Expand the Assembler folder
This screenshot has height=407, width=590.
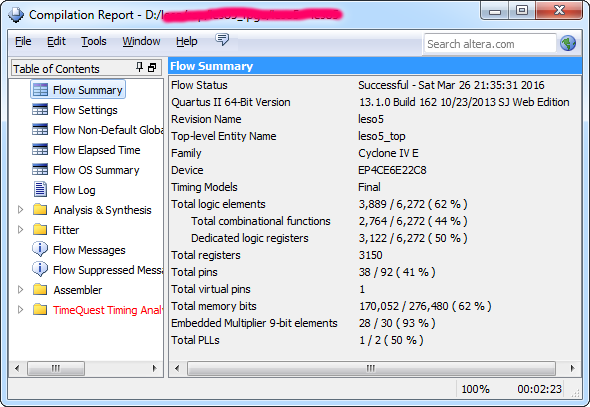tap(20, 290)
